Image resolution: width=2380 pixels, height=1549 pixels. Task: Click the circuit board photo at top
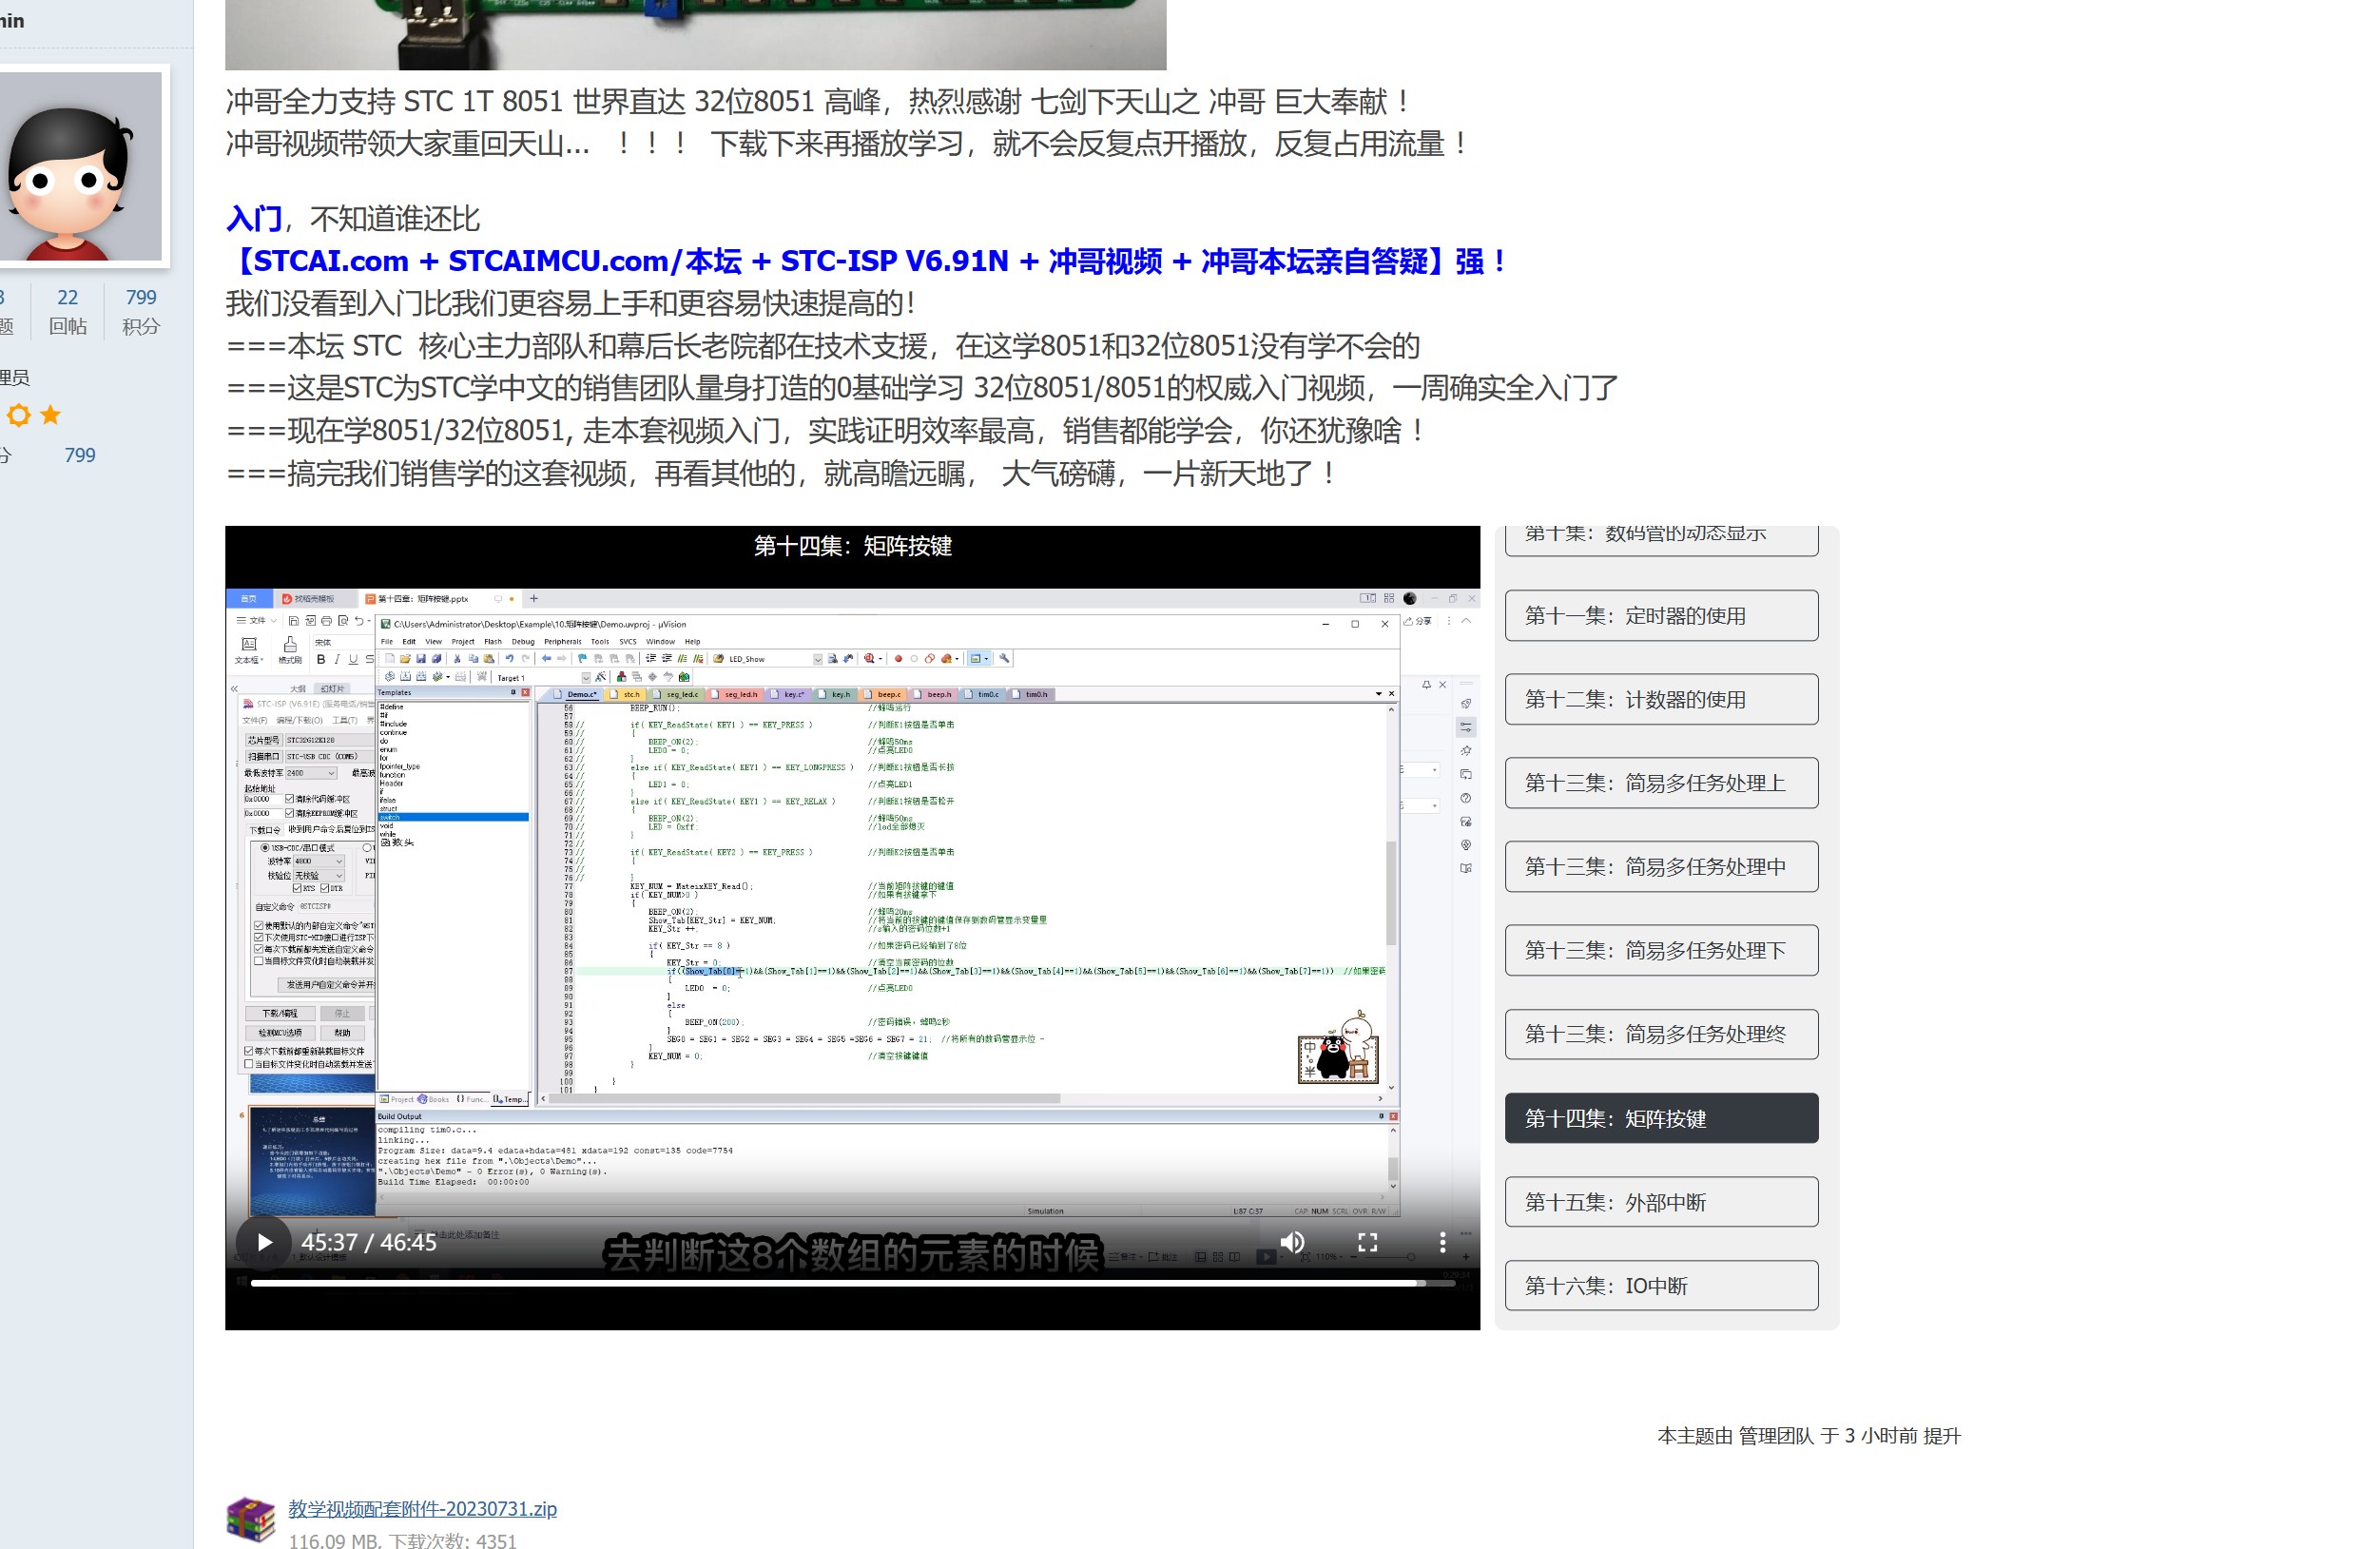click(x=695, y=35)
